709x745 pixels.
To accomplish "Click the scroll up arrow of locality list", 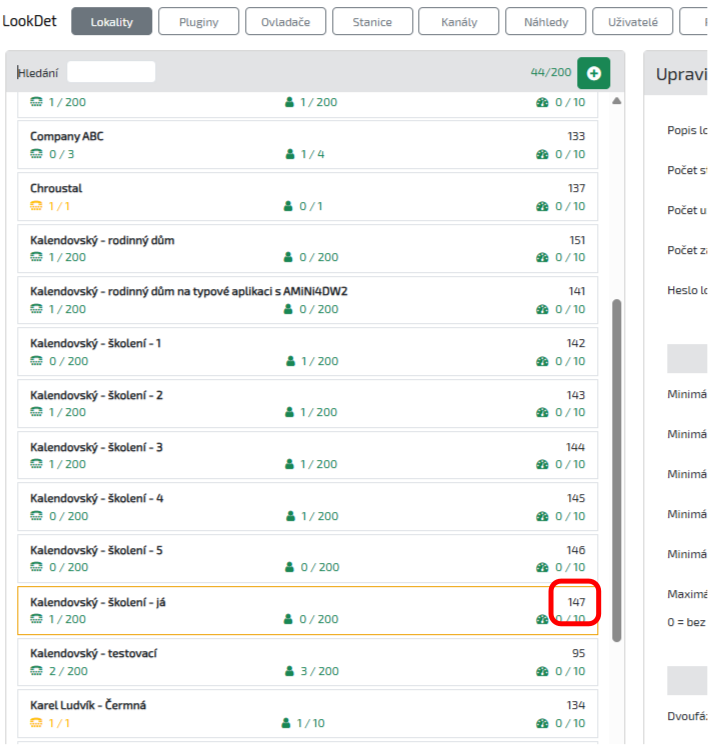I will [x=616, y=101].
